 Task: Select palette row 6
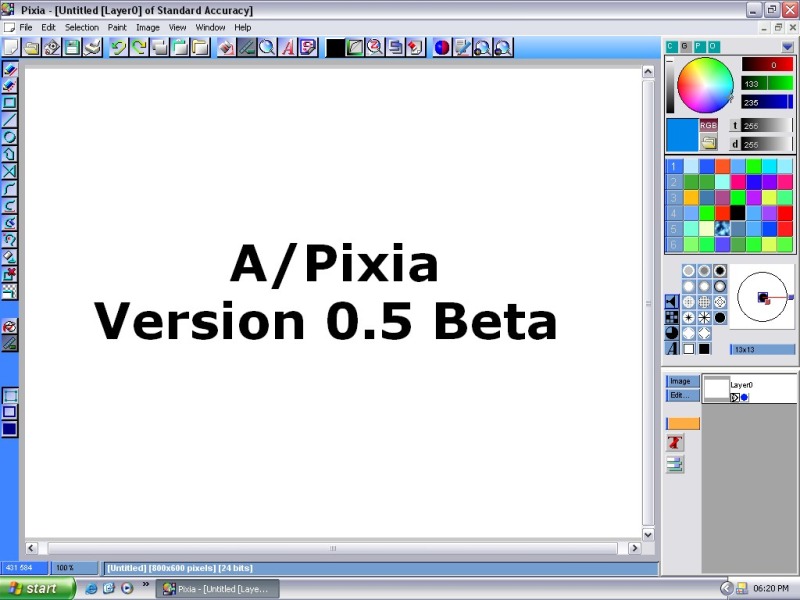click(673, 244)
